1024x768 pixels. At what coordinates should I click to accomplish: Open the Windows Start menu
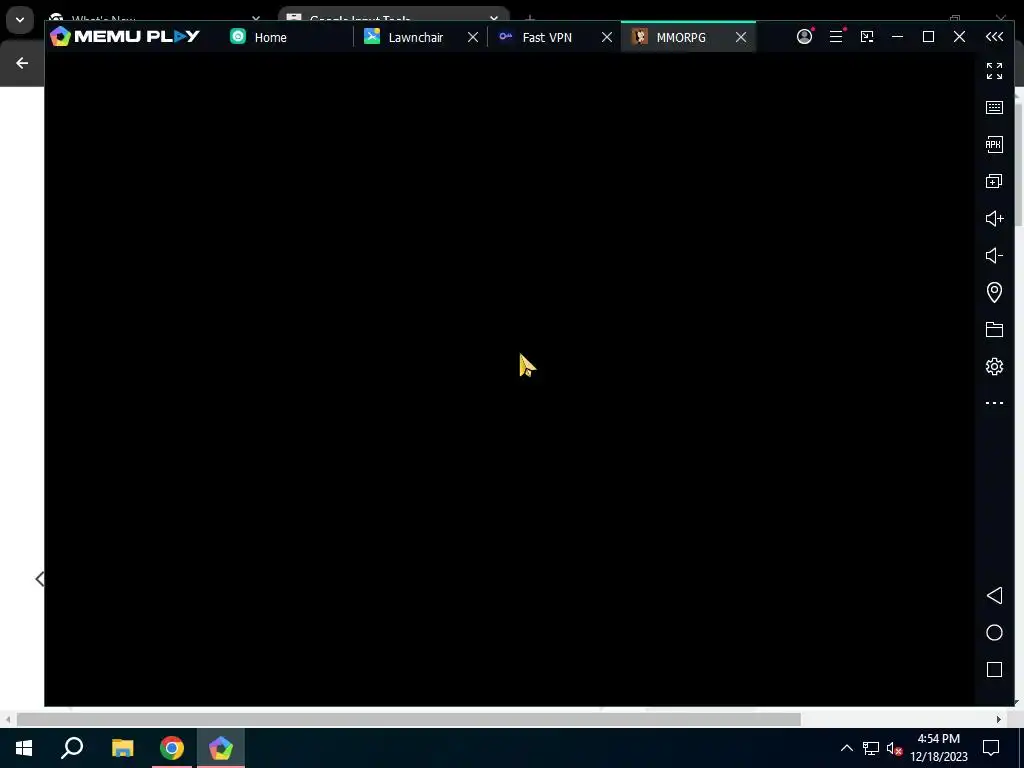pyautogui.click(x=24, y=748)
